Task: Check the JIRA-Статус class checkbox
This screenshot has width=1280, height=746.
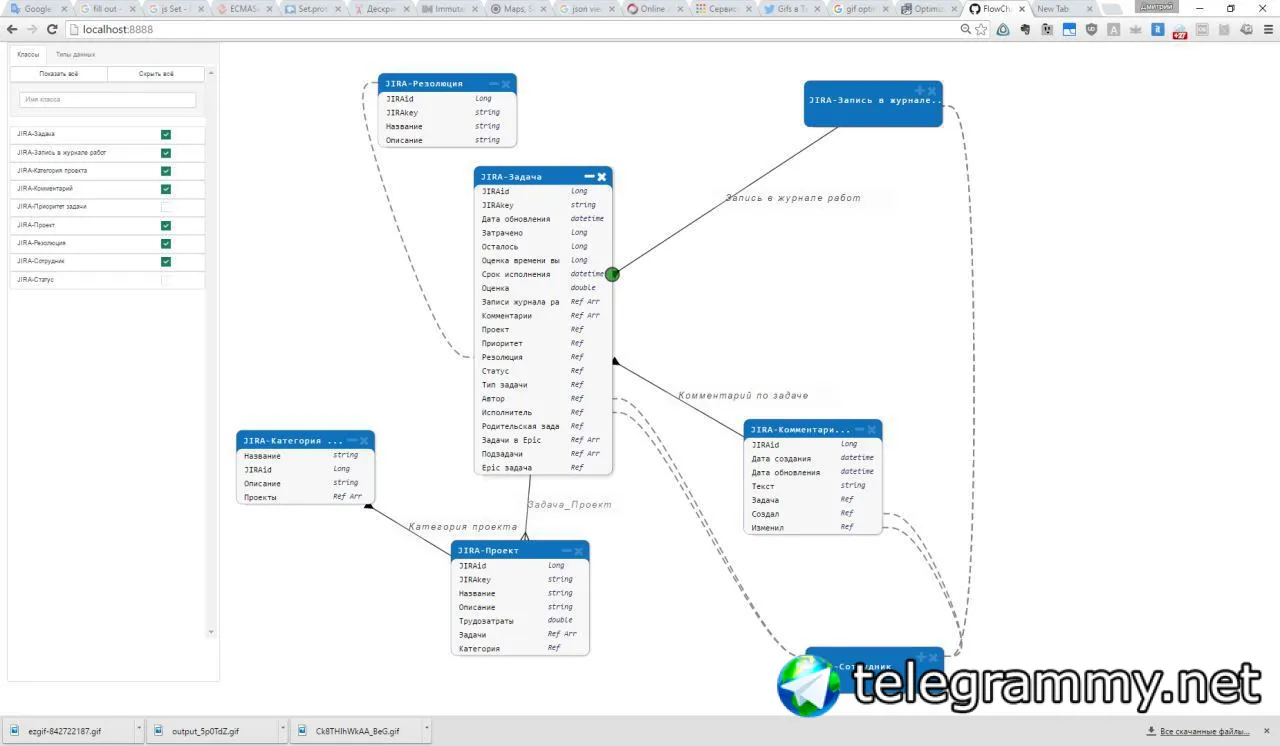Action: coord(166,280)
